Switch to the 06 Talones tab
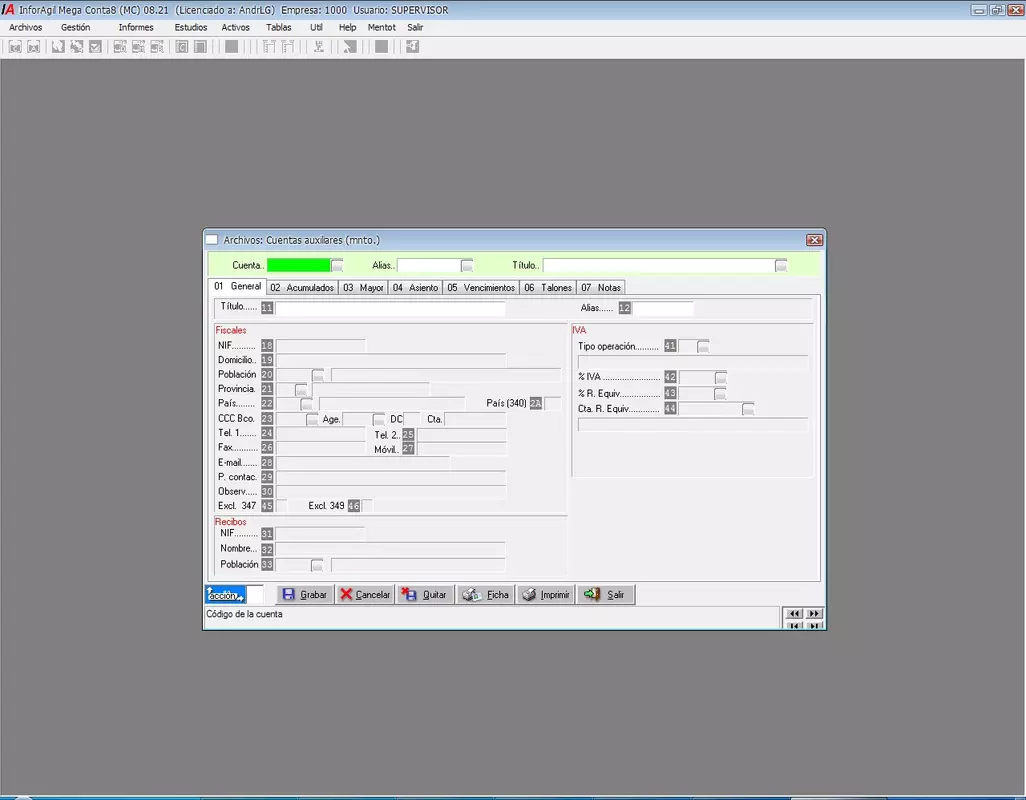1026x800 pixels. [548, 288]
